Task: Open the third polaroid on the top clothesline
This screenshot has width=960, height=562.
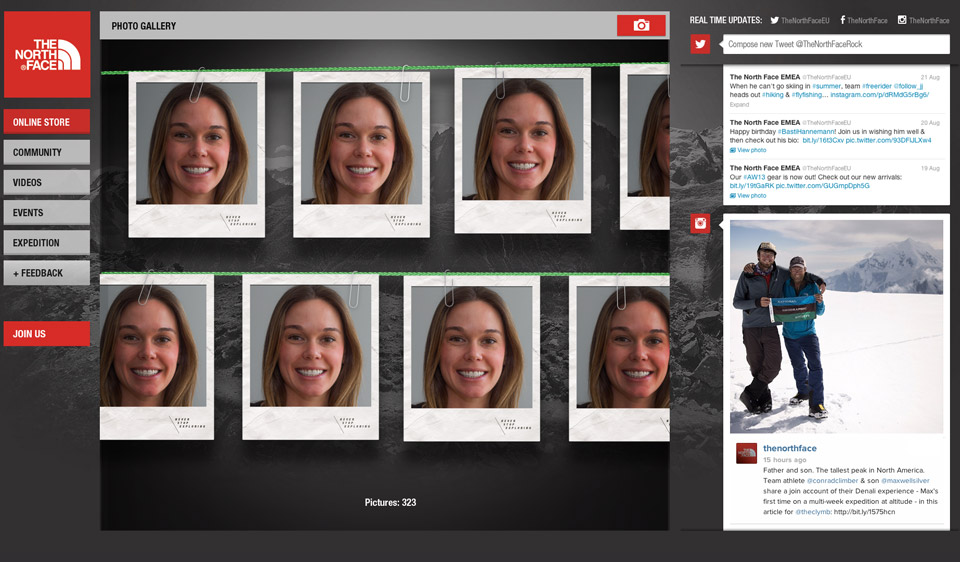Action: tap(522, 151)
